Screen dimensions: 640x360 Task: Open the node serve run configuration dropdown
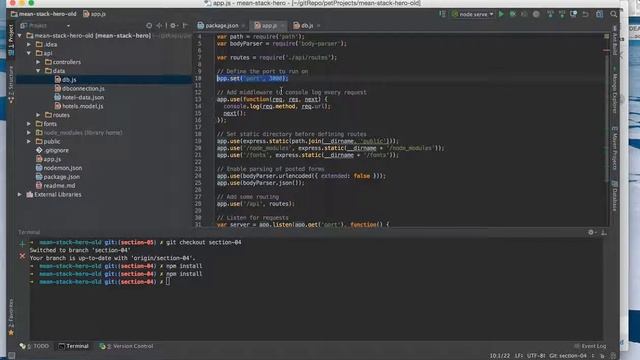[x=473, y=14]
